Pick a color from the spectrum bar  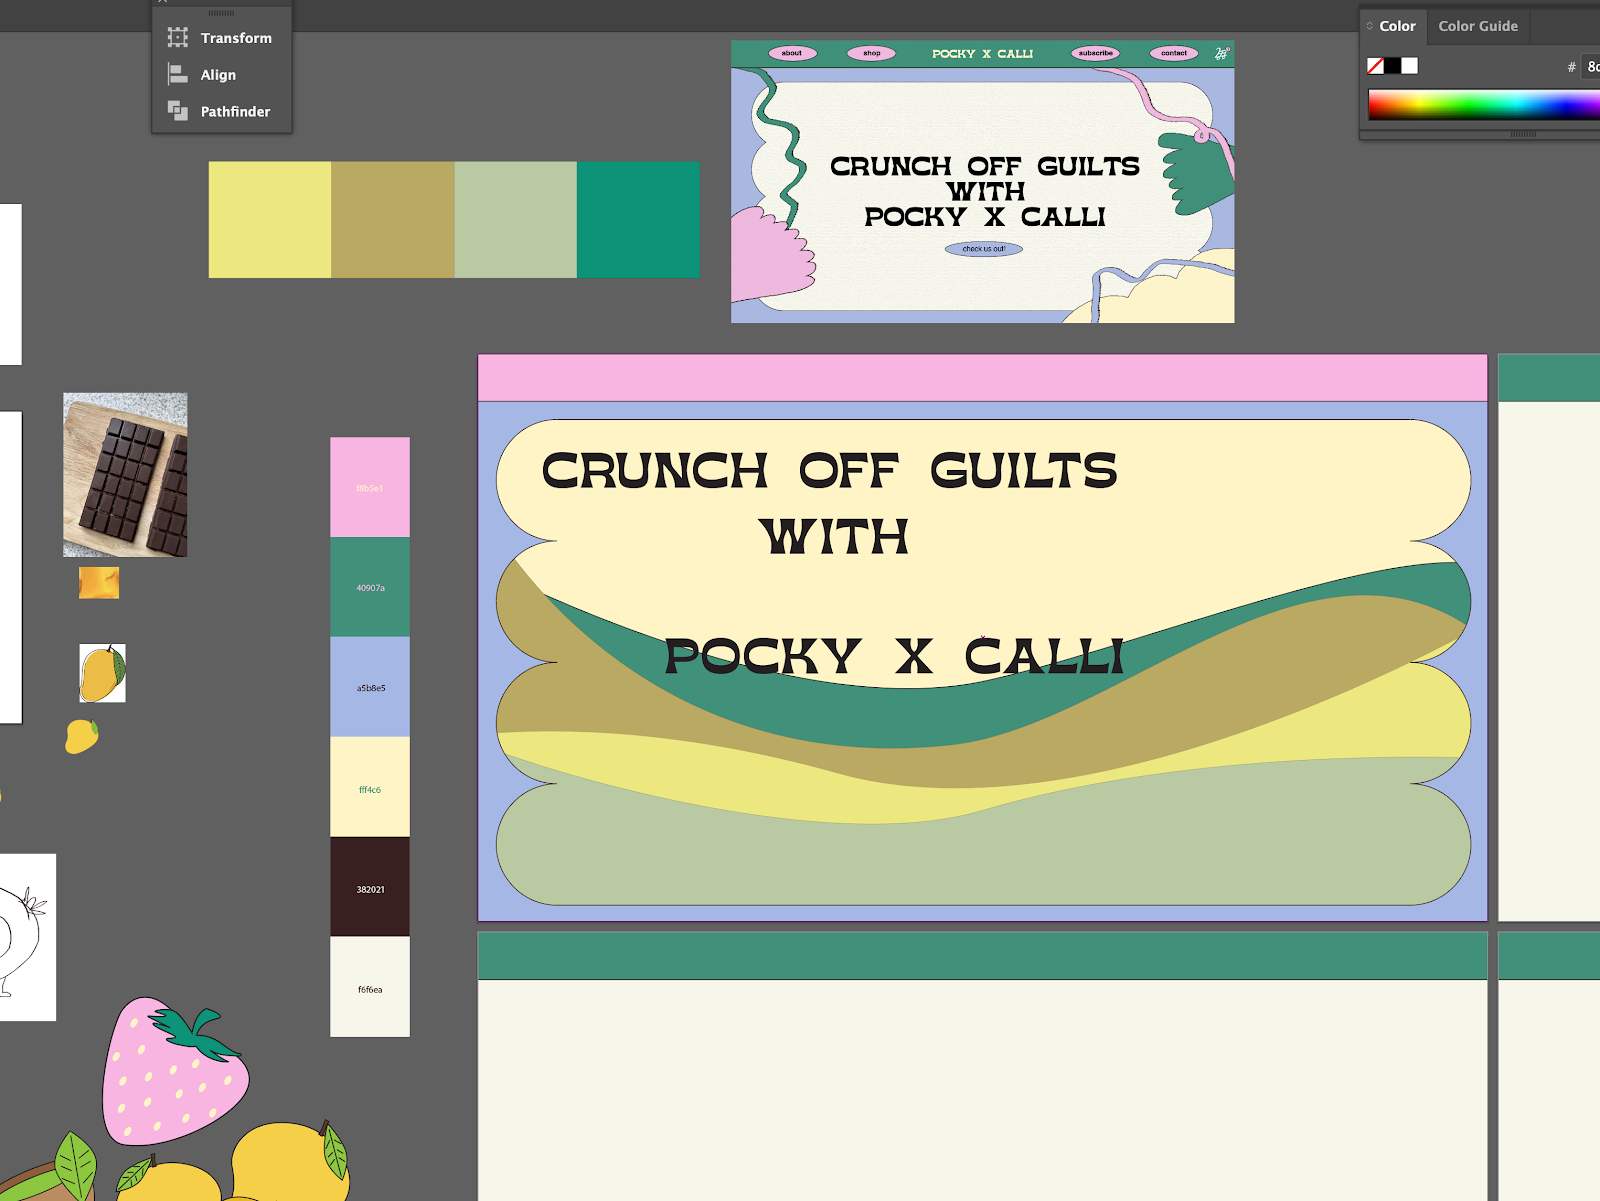[1484, 105]
